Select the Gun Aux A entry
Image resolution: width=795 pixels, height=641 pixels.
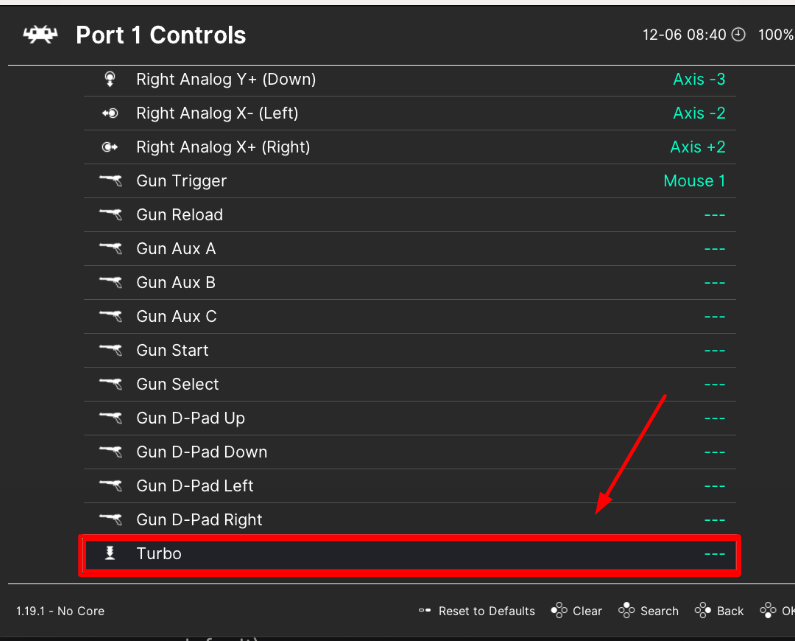pyautogui.click(x=410, y=249)
